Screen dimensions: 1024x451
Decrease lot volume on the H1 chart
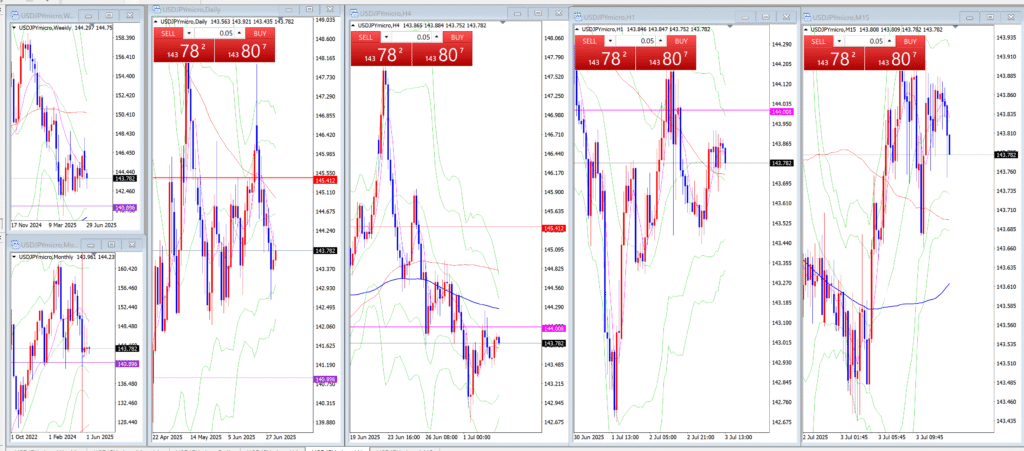click(610, 40)
